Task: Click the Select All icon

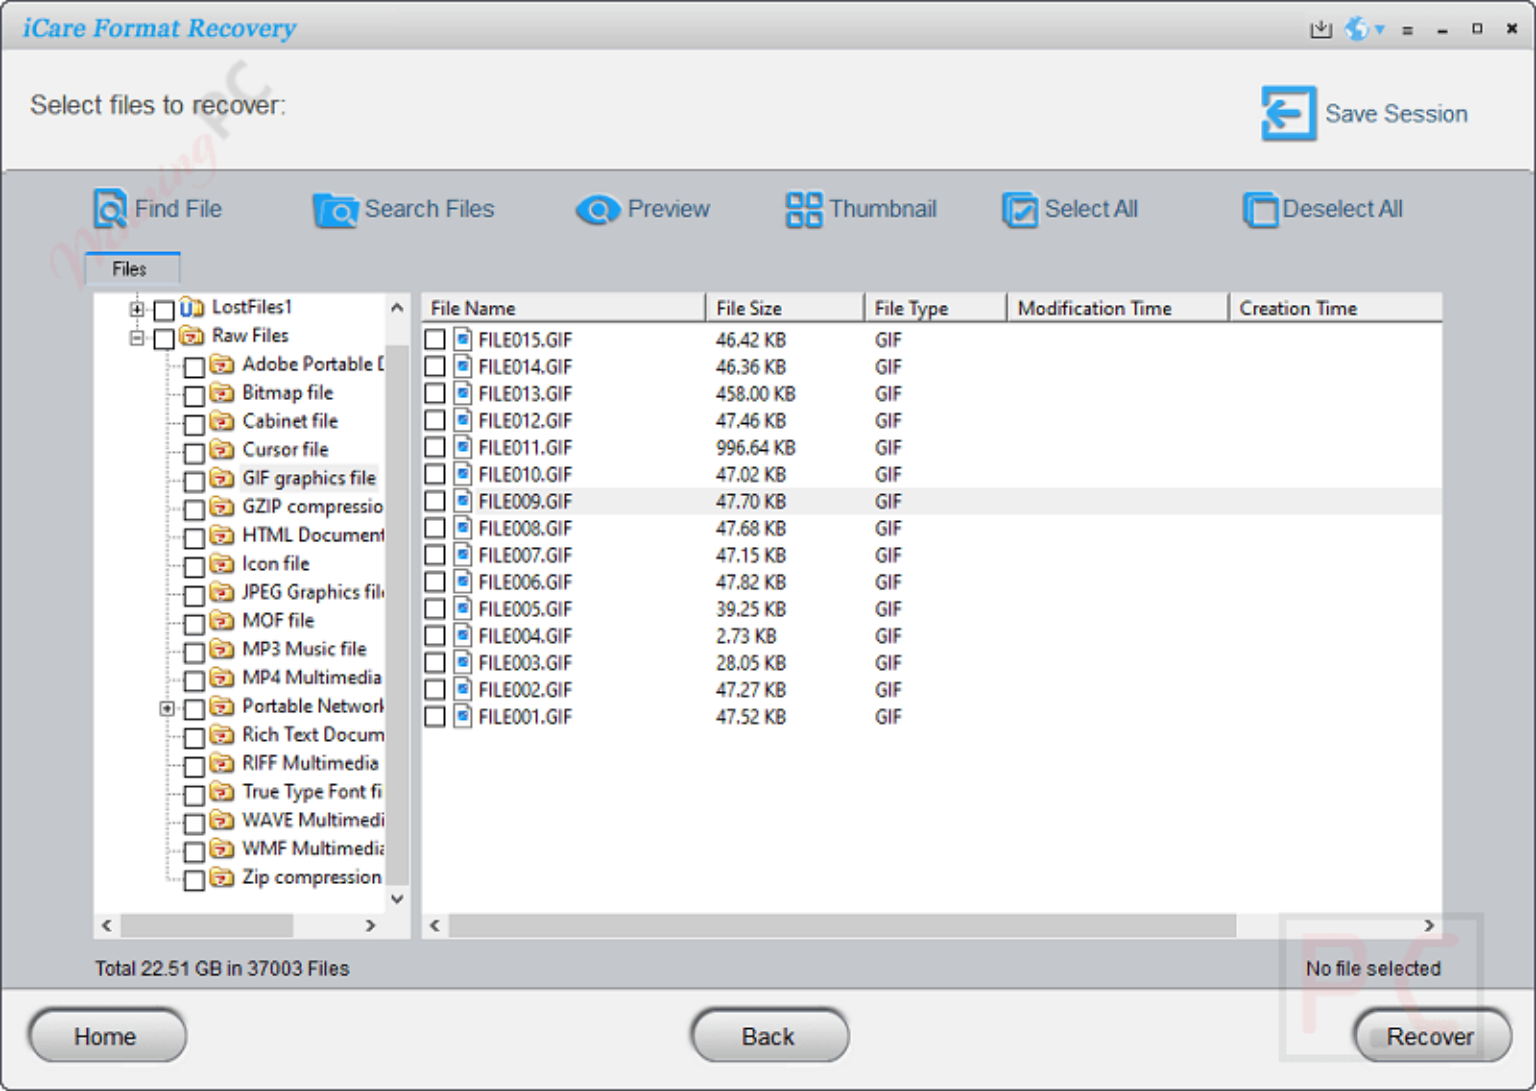Action: pos(1020,210)
